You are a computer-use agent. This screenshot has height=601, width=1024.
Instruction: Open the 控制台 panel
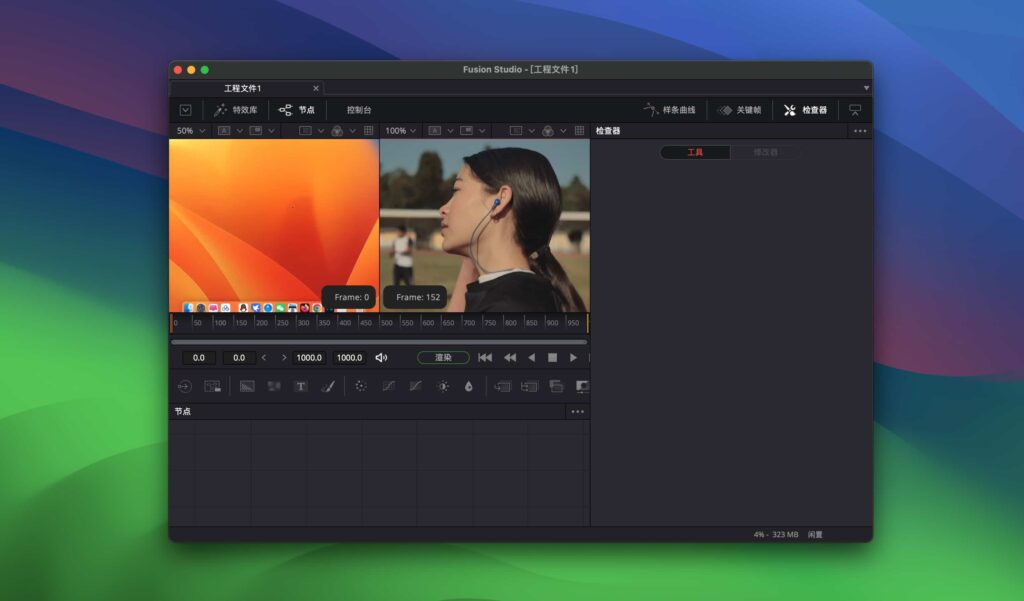[x=357, y=111]
